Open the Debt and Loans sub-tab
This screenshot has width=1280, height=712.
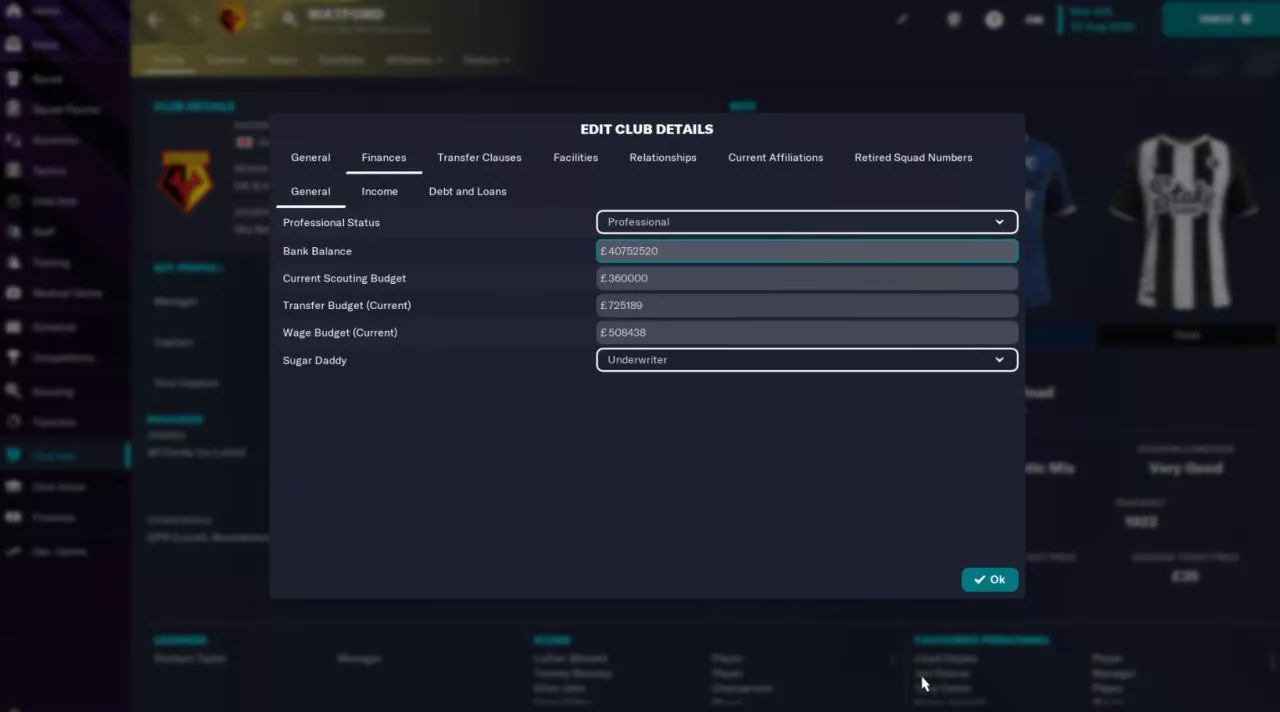(x=467, y=192)
